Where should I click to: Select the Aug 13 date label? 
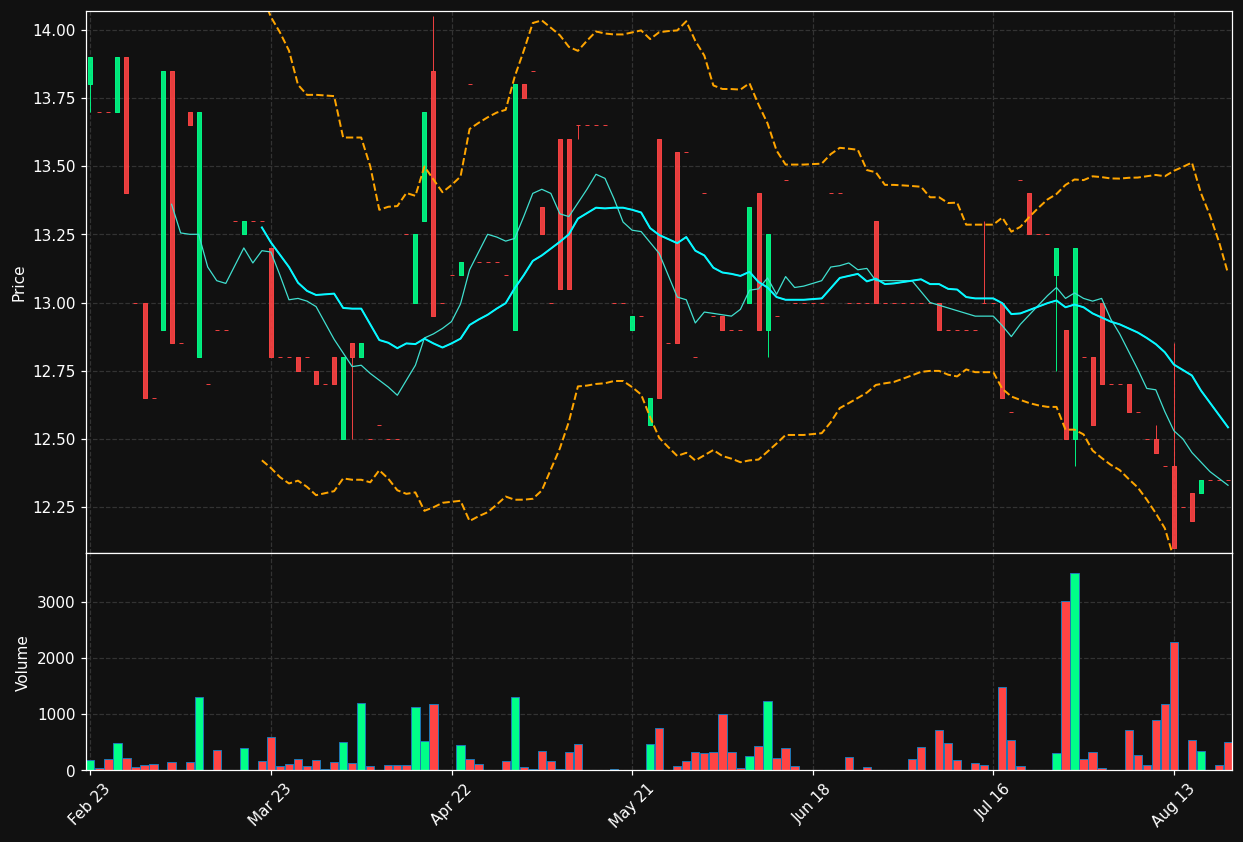1173,804
